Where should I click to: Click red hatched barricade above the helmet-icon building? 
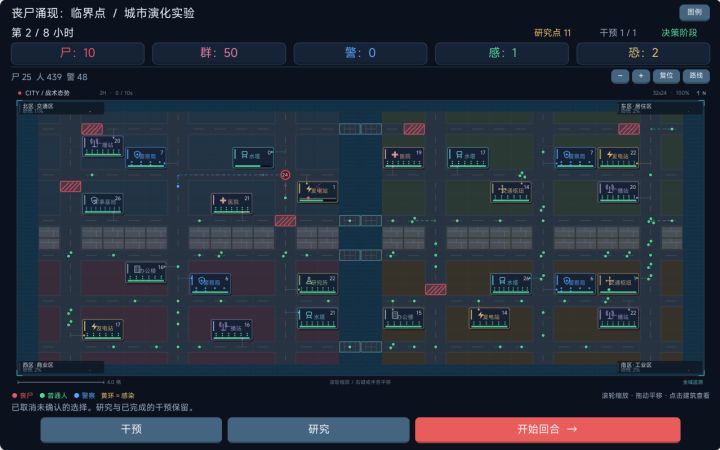click(x=70, y=186)
